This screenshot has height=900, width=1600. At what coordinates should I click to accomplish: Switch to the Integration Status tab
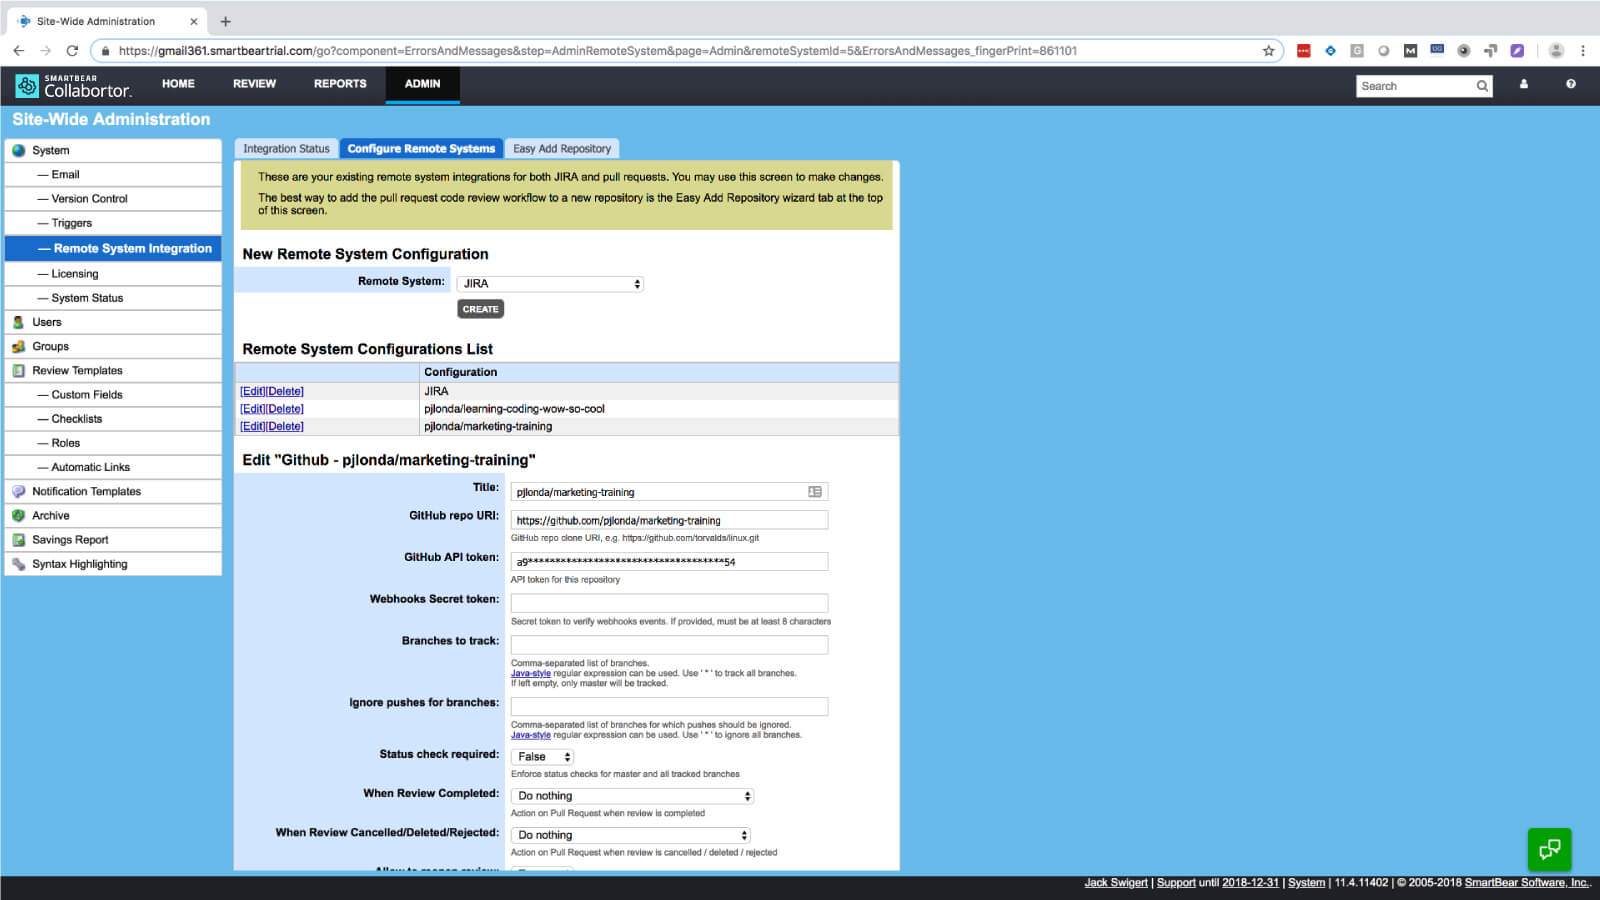tap(286, 149)
